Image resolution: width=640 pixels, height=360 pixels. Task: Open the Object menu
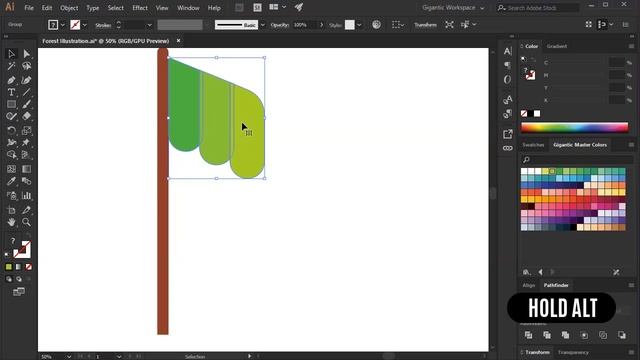pyautogui.click(x=69, y=8)
